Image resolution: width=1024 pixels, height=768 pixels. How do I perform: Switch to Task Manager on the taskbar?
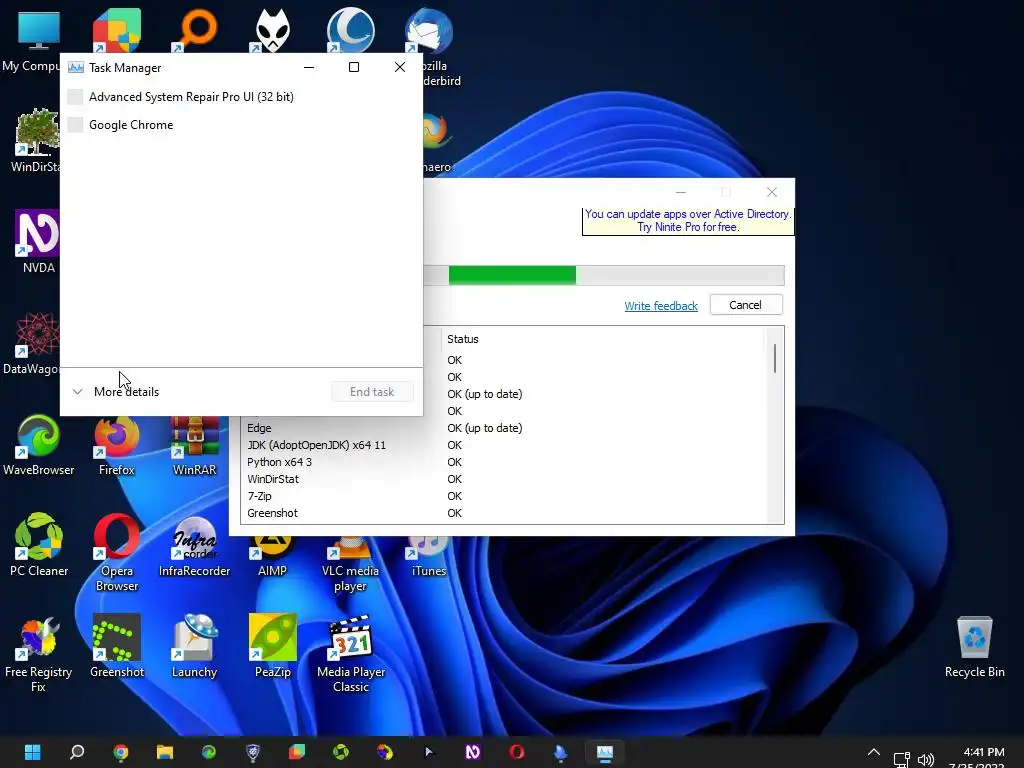pyautogui.click(x=605, y=752)
